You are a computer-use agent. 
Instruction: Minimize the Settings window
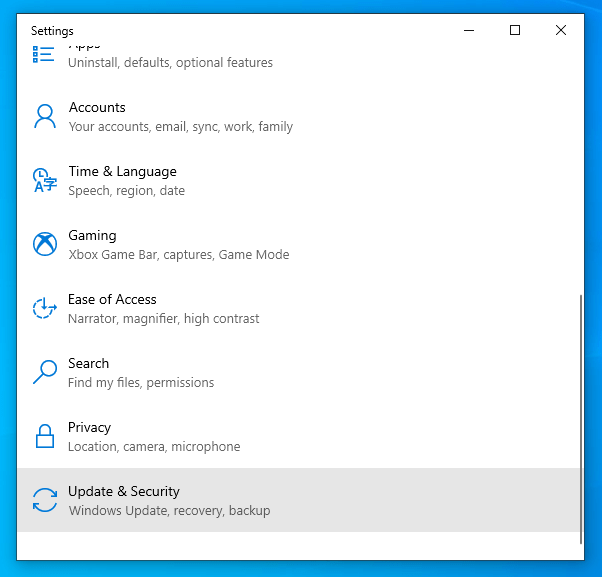click(469, 30)
